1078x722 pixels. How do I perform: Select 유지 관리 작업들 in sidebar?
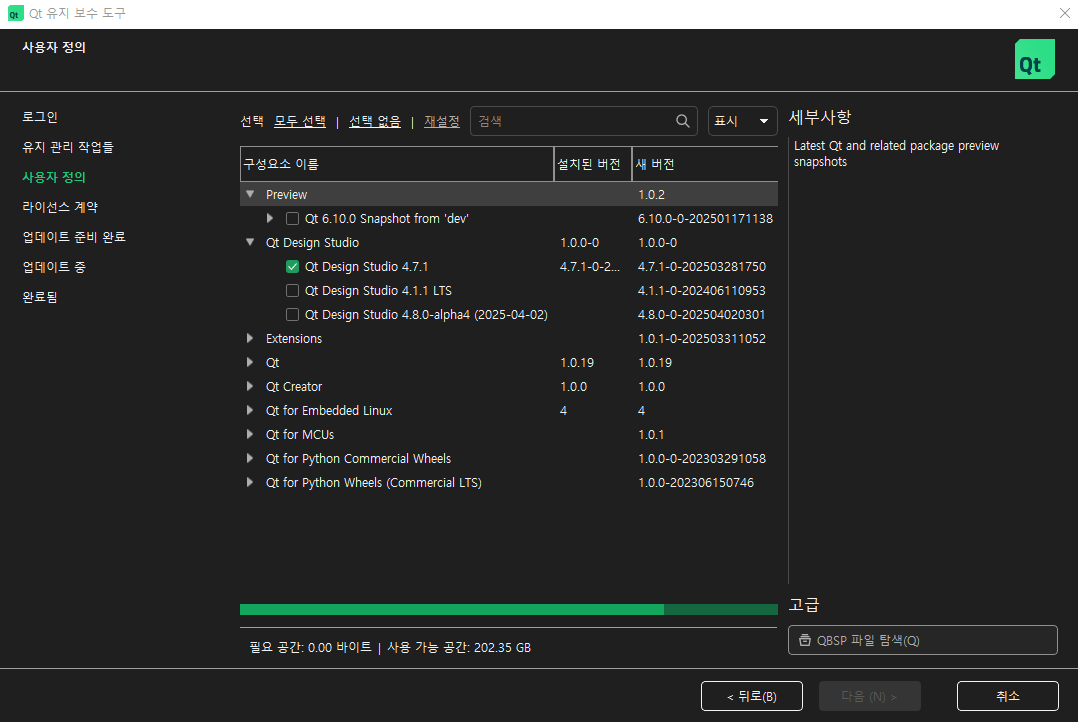pos(68,147)
